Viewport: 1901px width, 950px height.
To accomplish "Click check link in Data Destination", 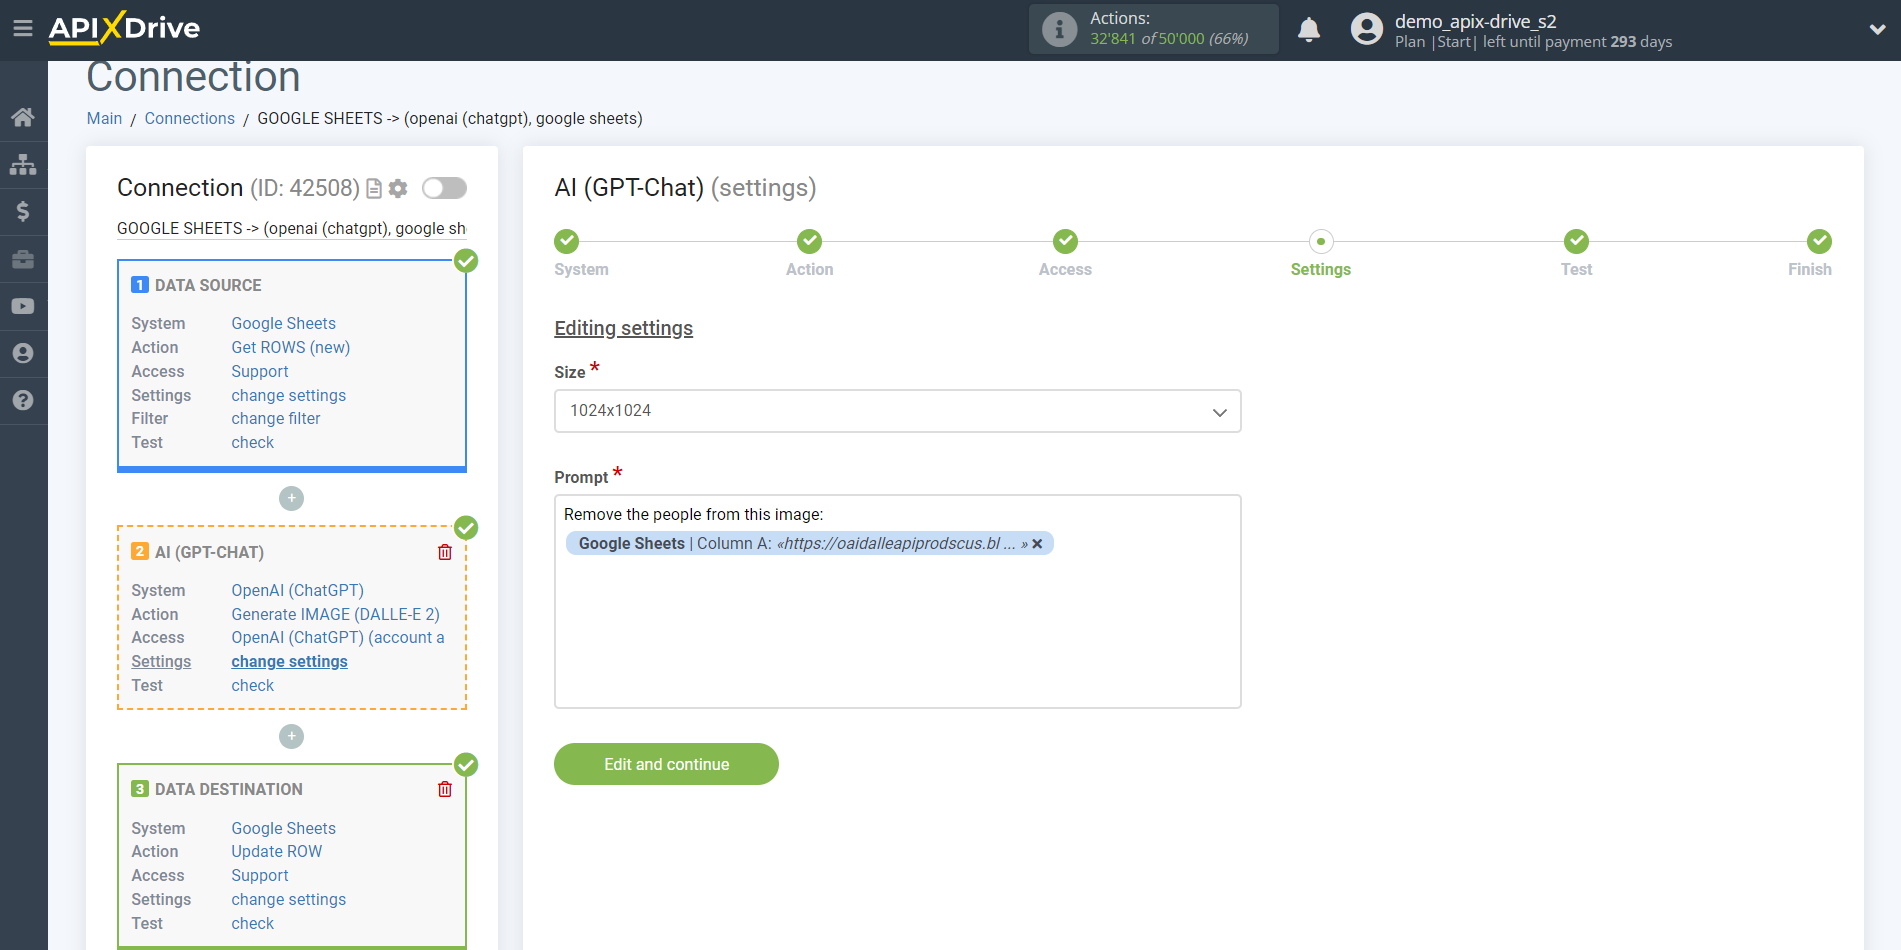I will coord(252,923).
